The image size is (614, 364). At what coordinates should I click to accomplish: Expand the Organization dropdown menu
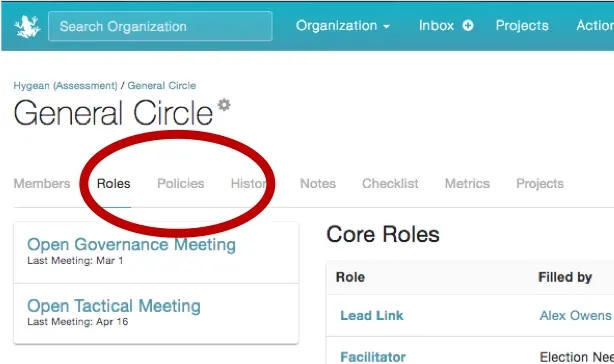(x=343, y=26)
